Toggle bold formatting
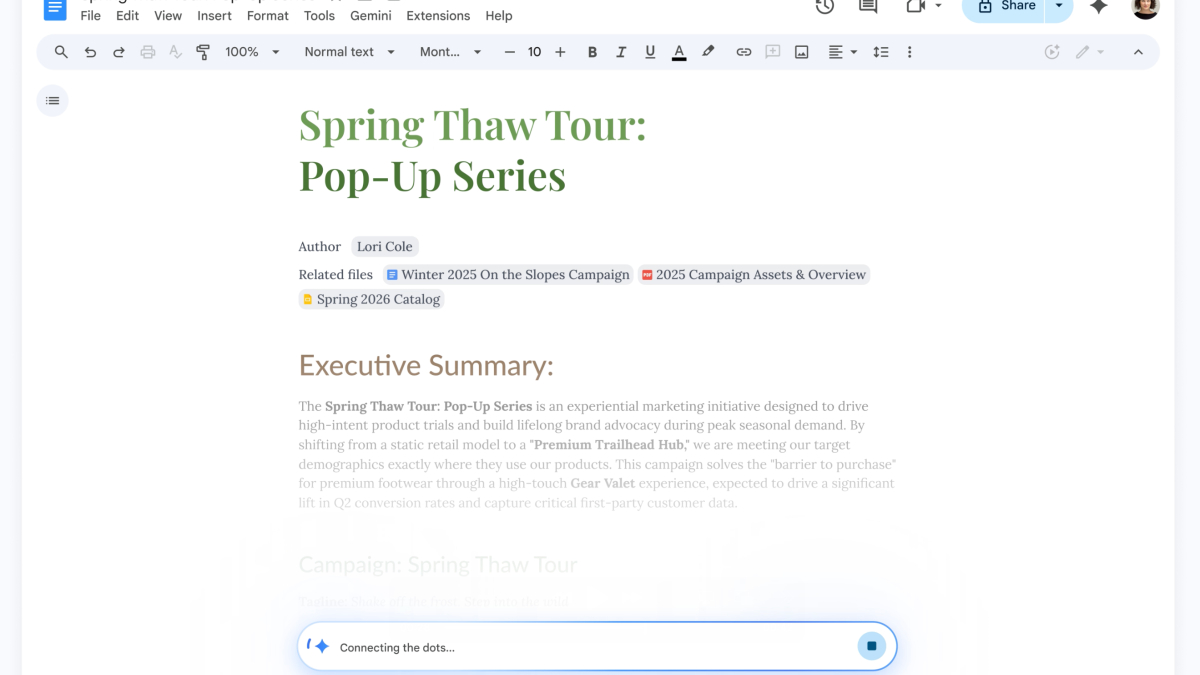Screen dimensions: 1200x675 [592, 52]
